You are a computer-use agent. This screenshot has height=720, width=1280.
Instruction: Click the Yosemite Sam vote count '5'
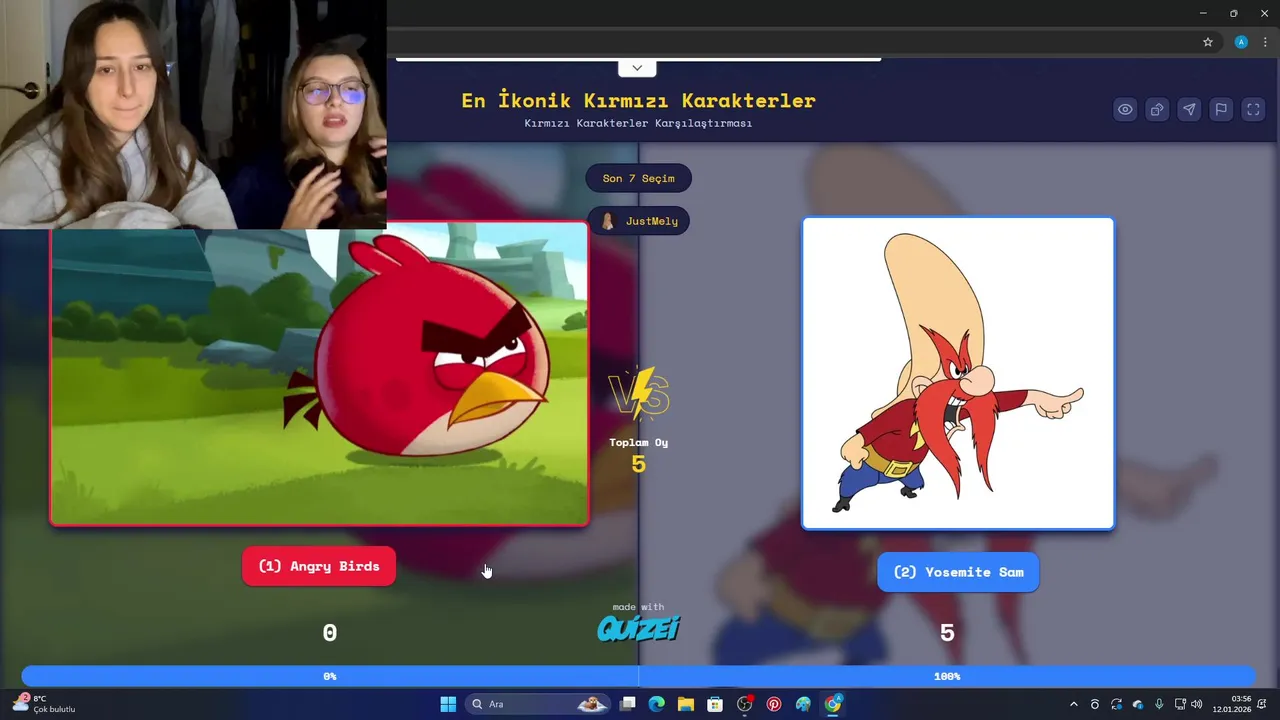[x=947, y=632]
